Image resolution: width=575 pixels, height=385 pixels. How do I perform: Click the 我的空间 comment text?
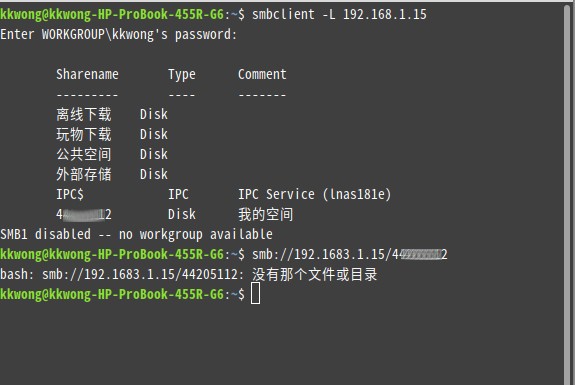265,214
